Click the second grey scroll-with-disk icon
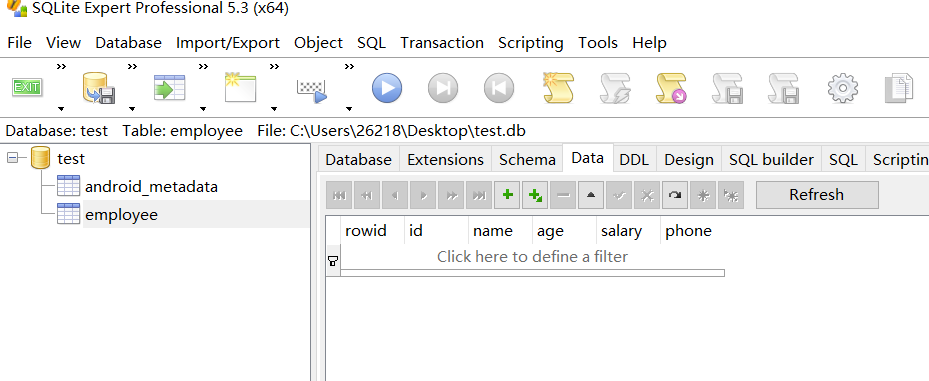The height and width of the screenshot is (381, 929). [784, 88]
